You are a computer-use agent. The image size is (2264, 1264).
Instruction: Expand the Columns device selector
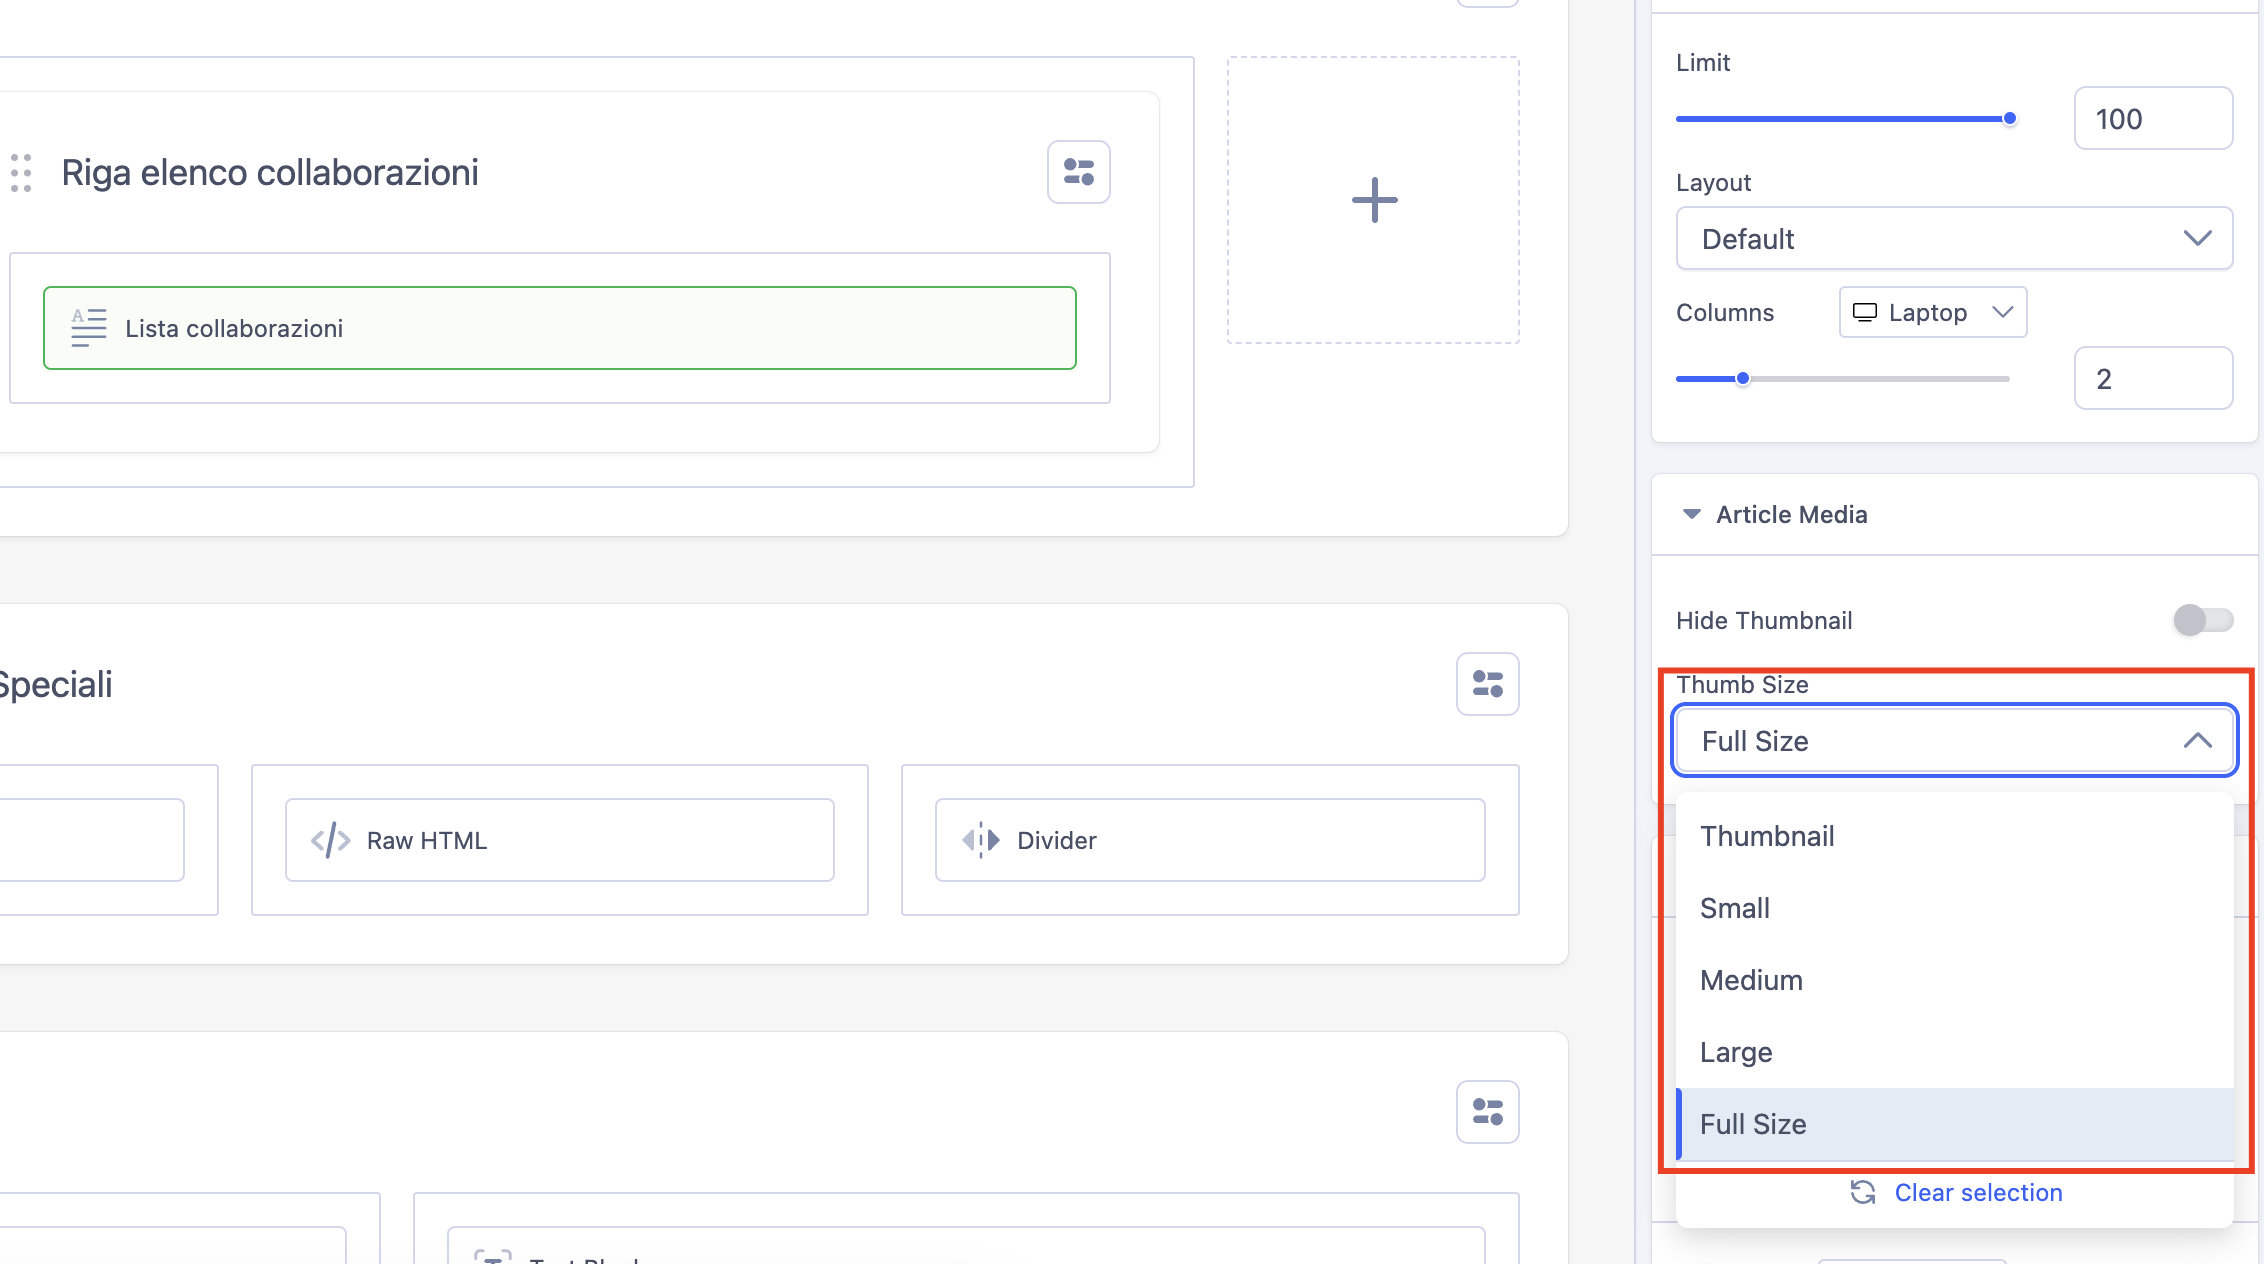click(x=1933, y=313)
